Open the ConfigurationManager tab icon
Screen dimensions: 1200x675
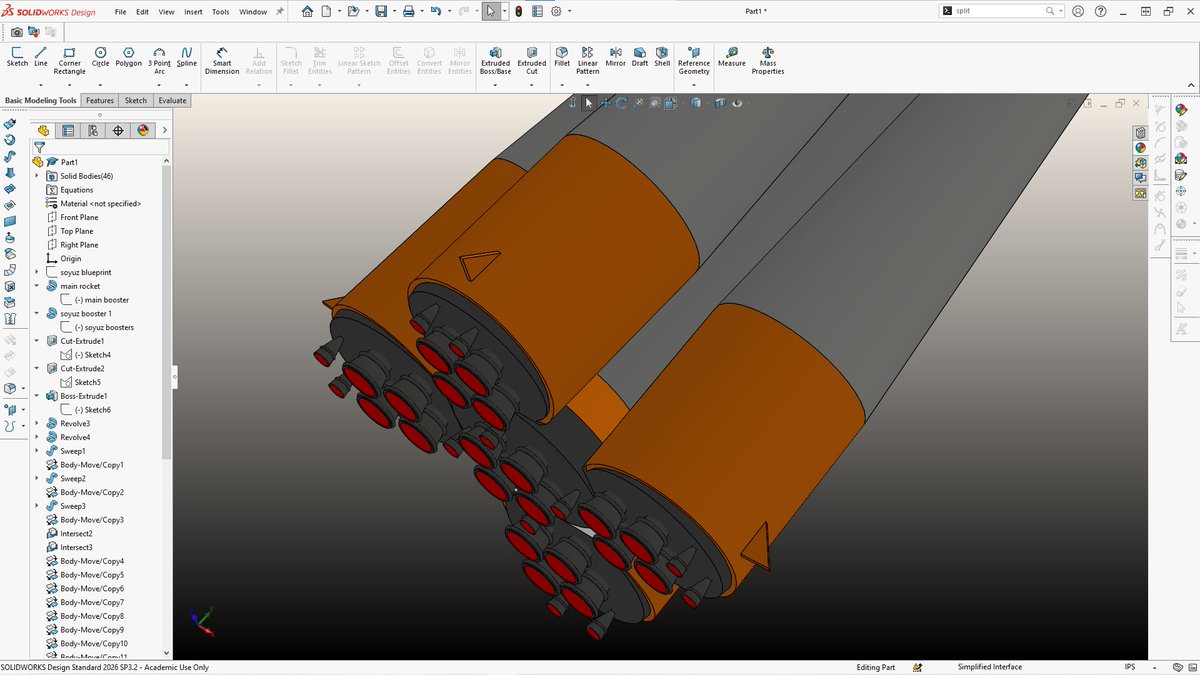pos(93,130)
